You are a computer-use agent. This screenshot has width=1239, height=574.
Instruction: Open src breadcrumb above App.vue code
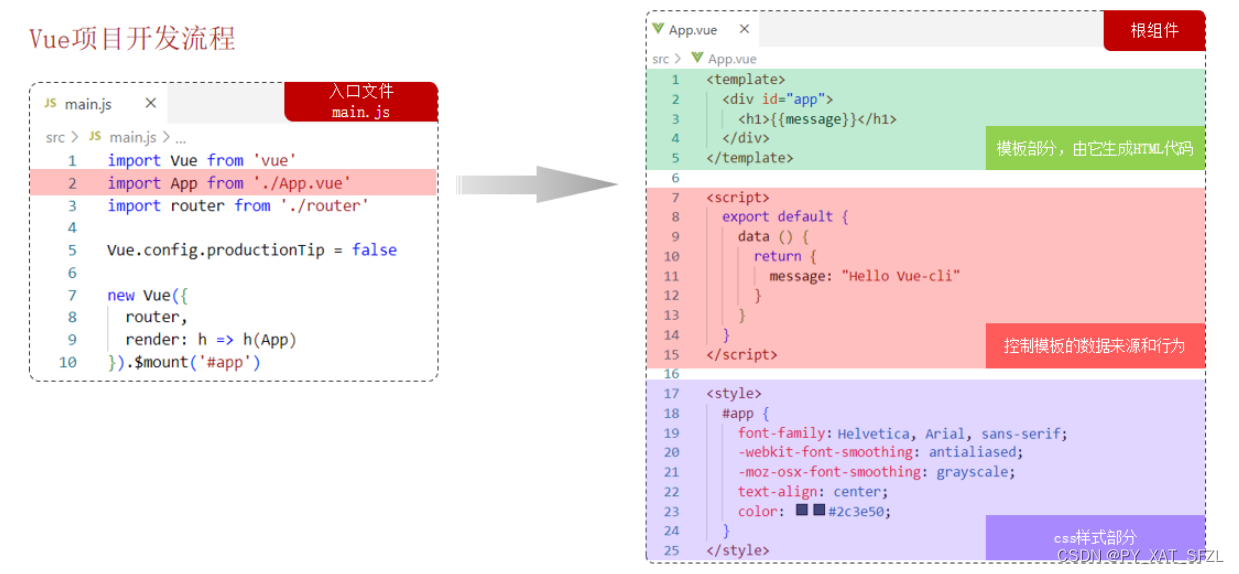[660, 59]
